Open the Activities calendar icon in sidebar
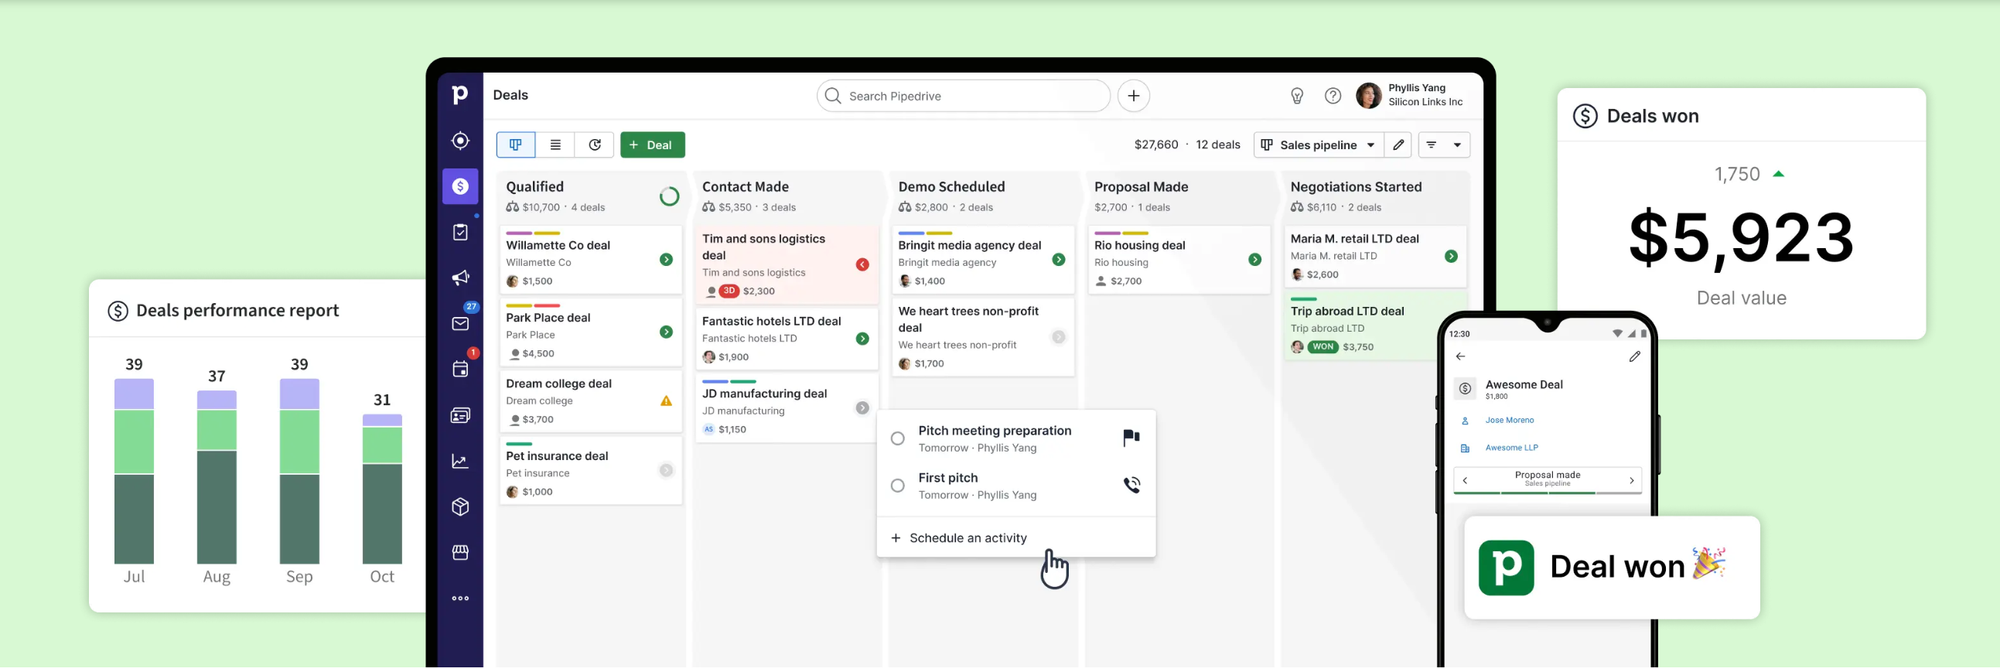This screenshot has height=668, width=2000. point(460,369)
